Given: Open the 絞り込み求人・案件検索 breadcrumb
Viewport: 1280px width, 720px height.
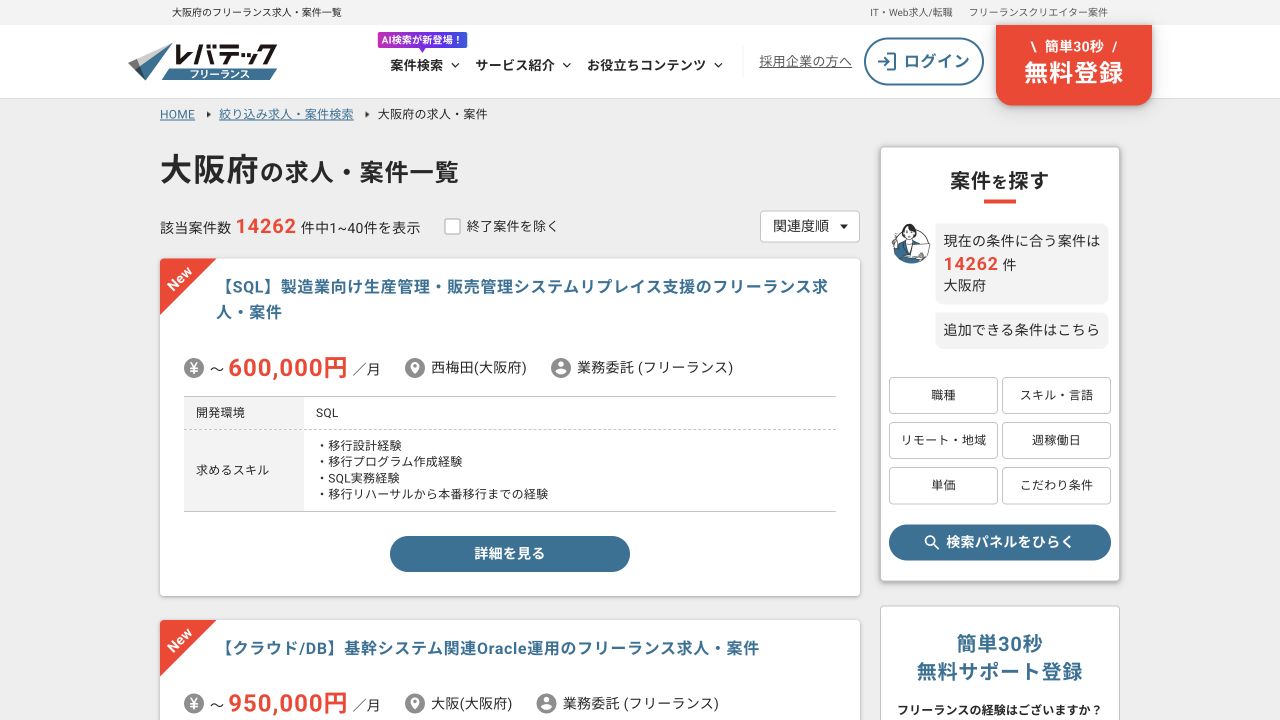Looking at the screenshot, I should [x=286, y=114].
